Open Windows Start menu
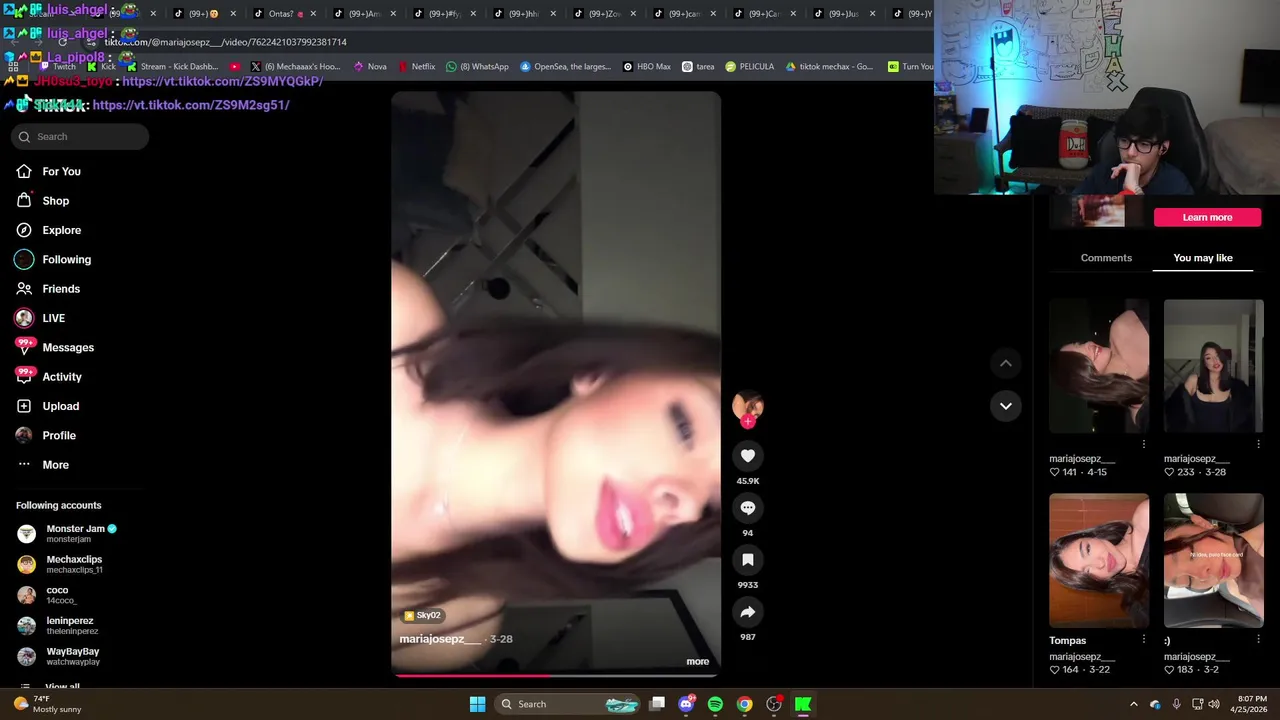Screen dimensions: 1280x720 point(477,704)
